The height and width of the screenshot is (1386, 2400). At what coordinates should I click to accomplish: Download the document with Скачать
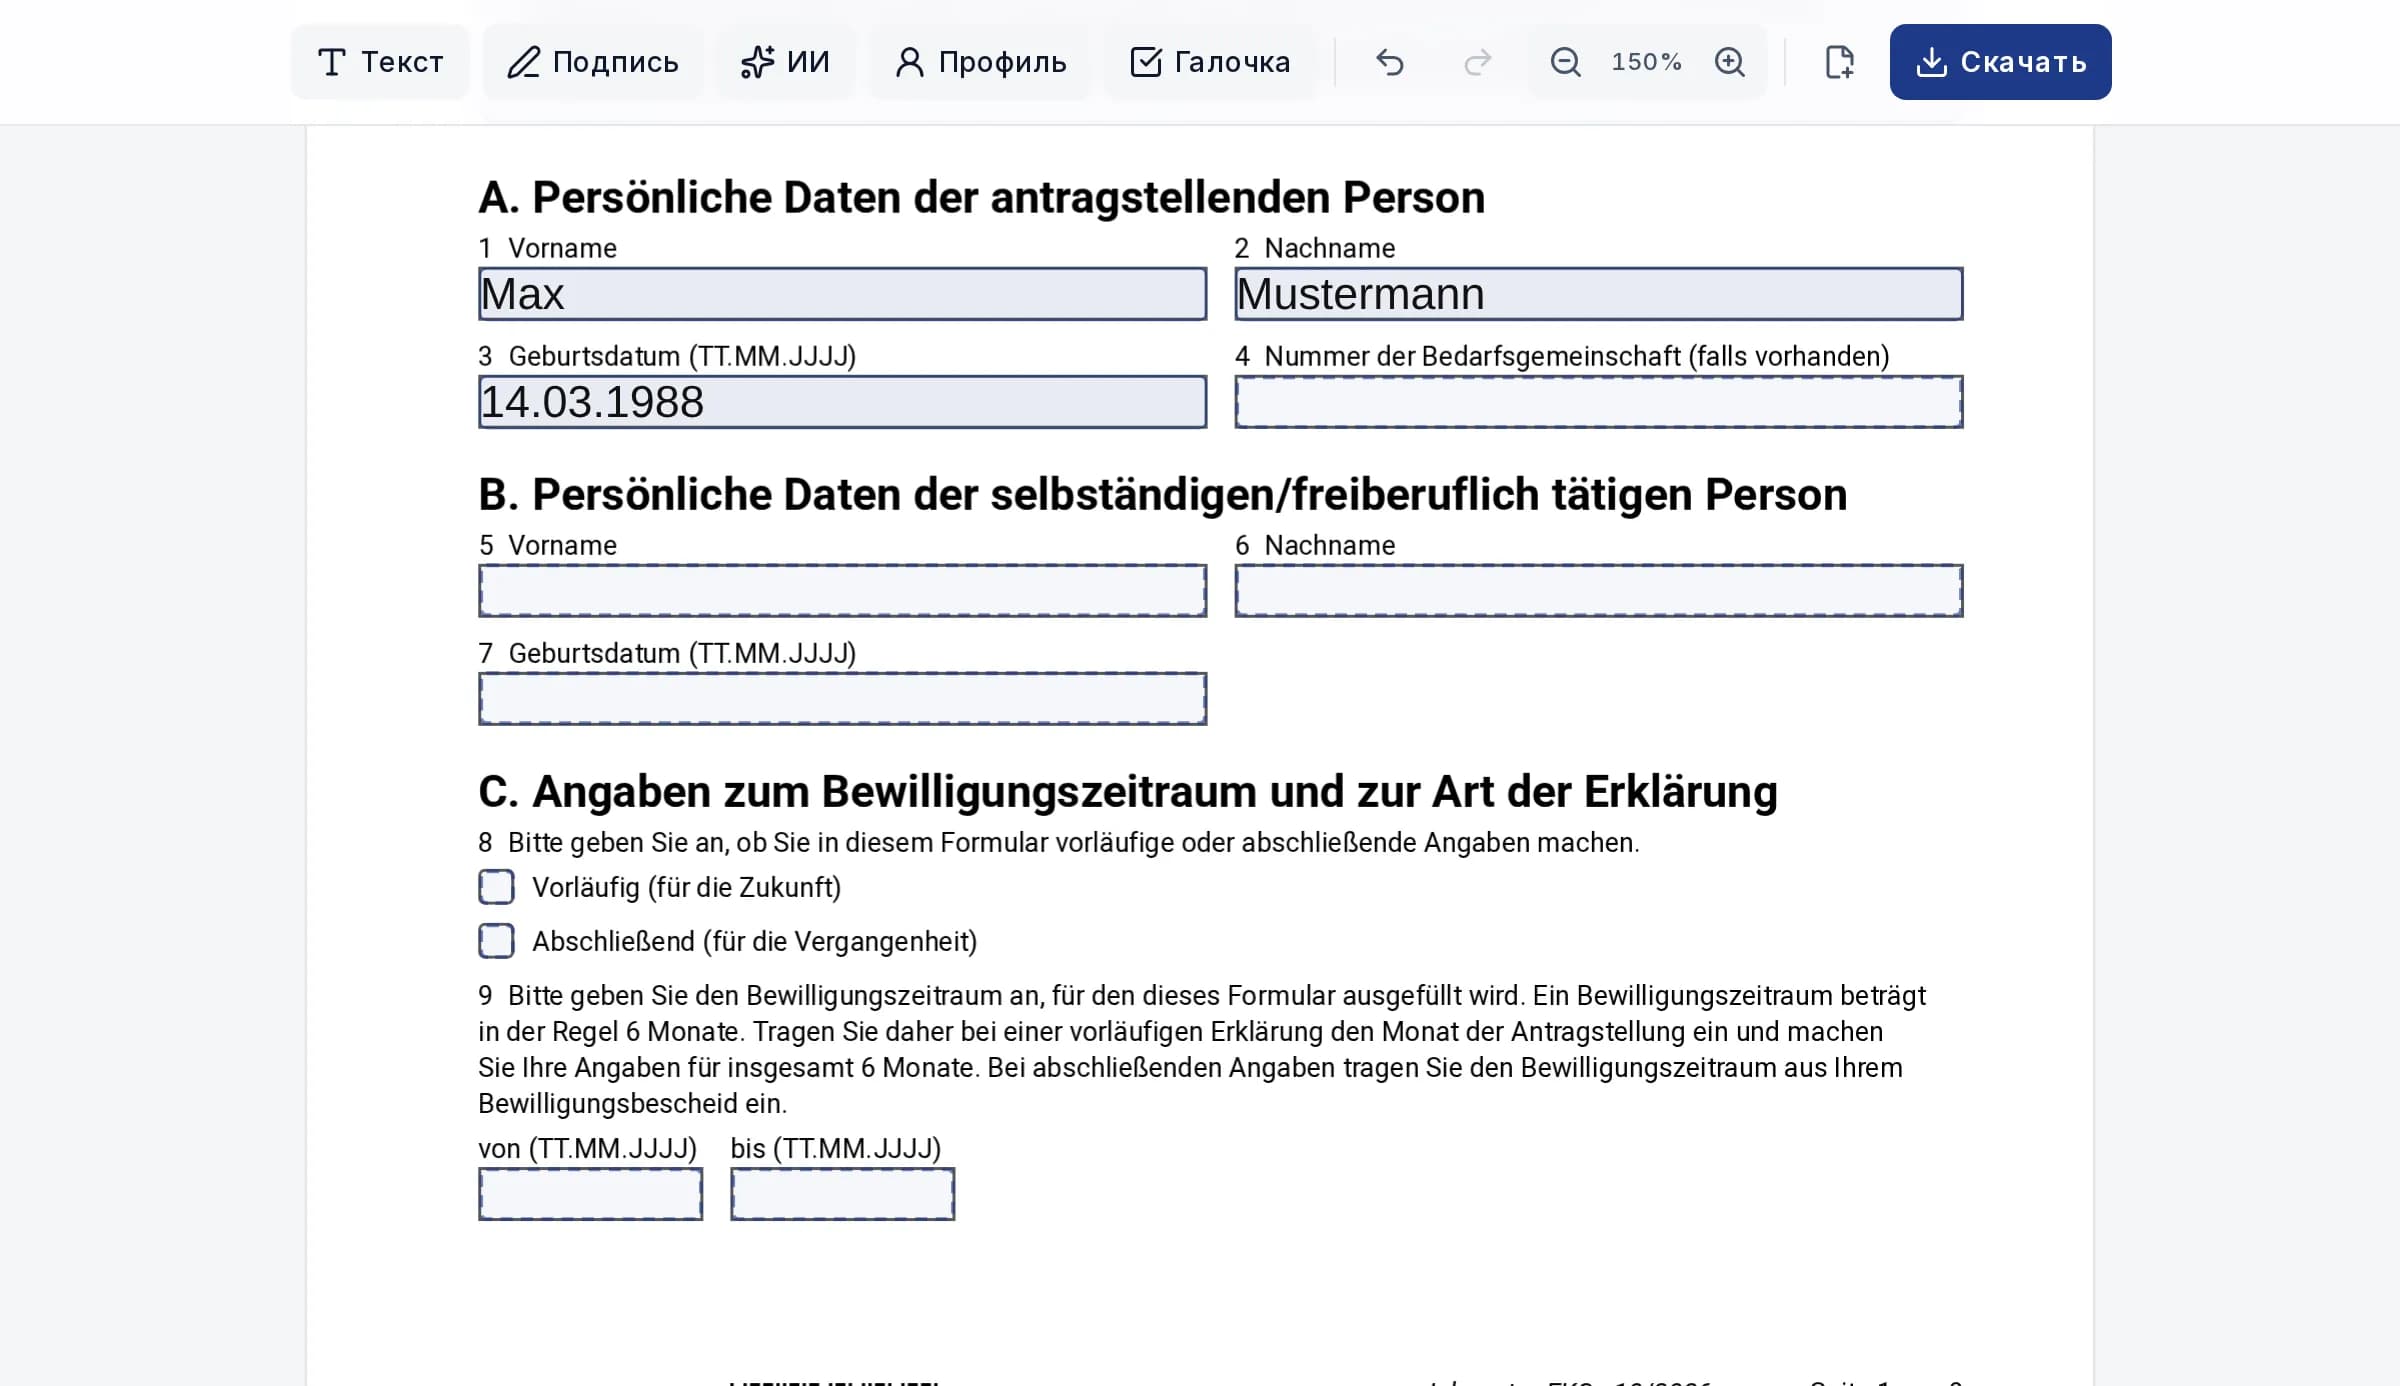2000,62
